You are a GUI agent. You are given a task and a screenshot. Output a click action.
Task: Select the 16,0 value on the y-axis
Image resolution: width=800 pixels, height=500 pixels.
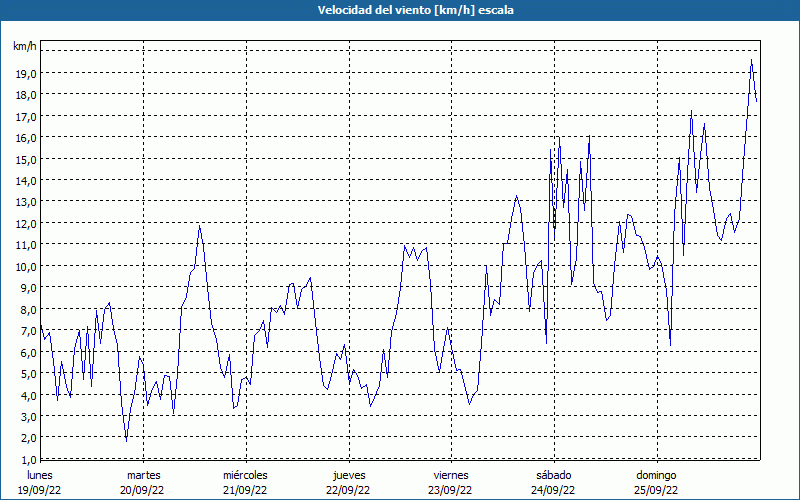(x=26, y=138)
